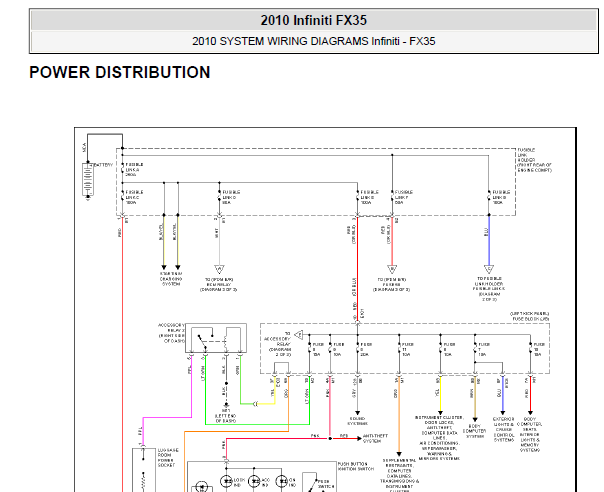The height and width of the screenshot is (492, 604).
Task: Click the white WHT wire above connector A
Action: 219,241
